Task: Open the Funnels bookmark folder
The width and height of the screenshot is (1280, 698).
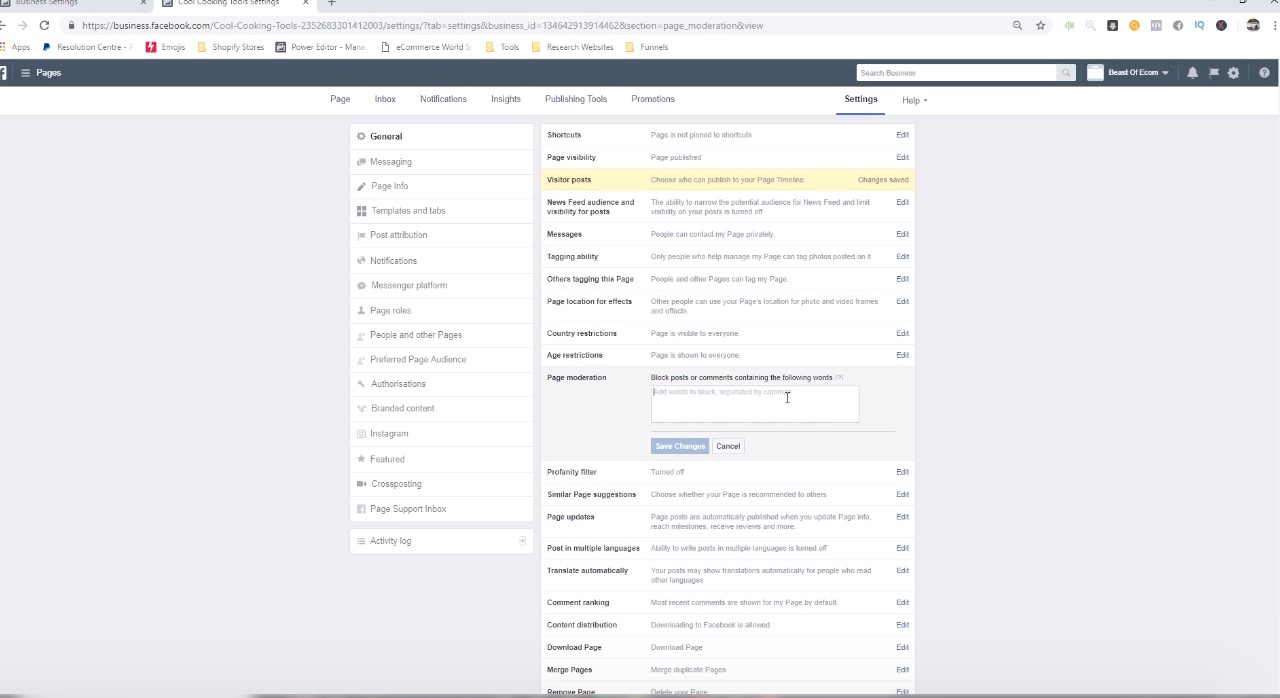Action: coord(647,47)
